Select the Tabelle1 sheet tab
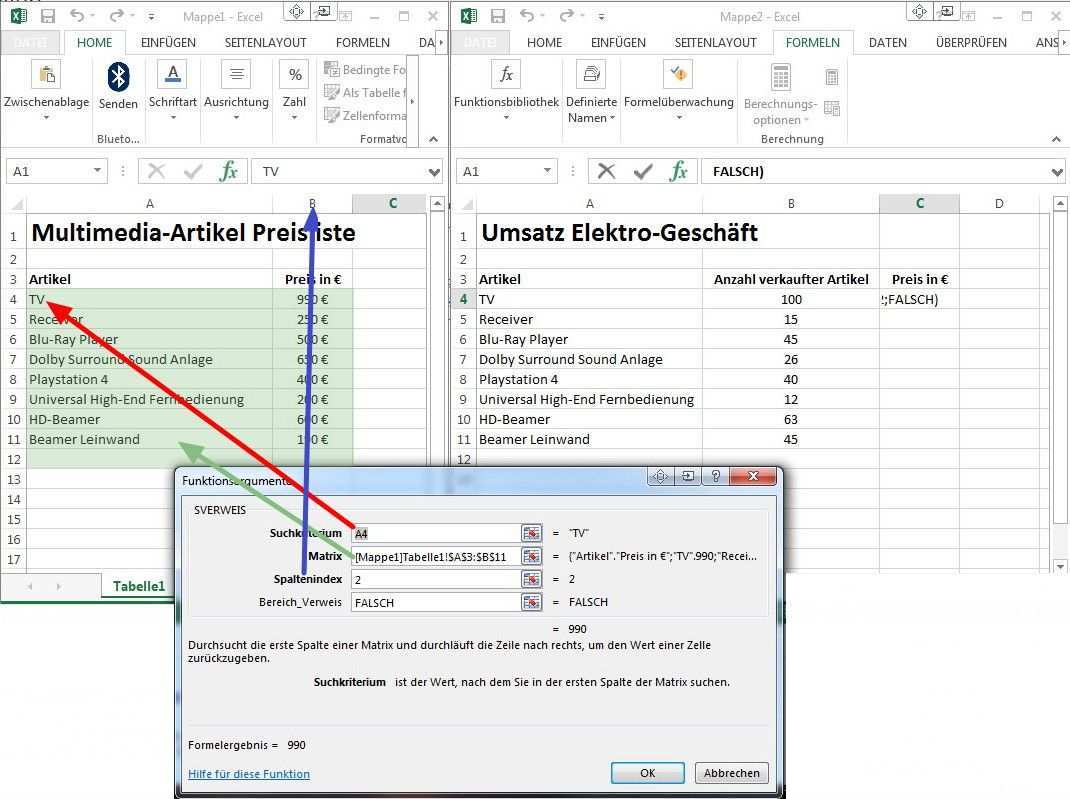The width and height of the screenshot is (1070, 799). (x=138, y=586)
